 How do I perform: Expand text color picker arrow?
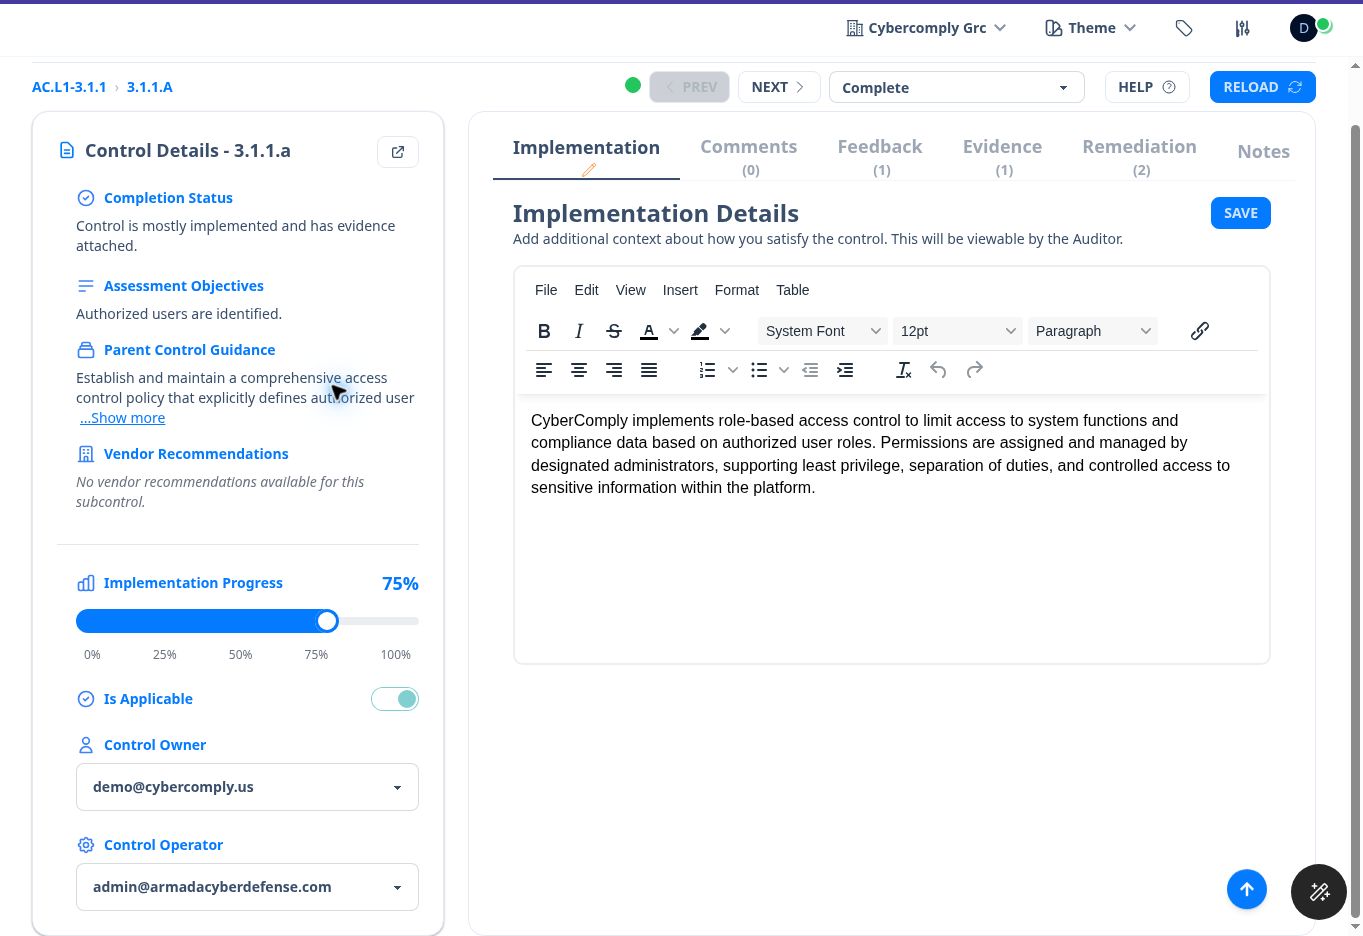[x=674, y=331]
